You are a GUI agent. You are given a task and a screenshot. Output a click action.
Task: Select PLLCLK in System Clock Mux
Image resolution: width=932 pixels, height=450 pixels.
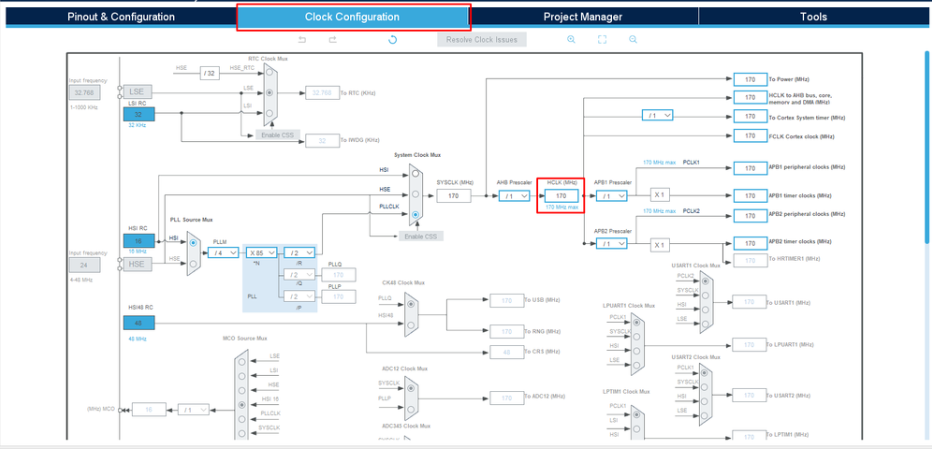[415, 214]
